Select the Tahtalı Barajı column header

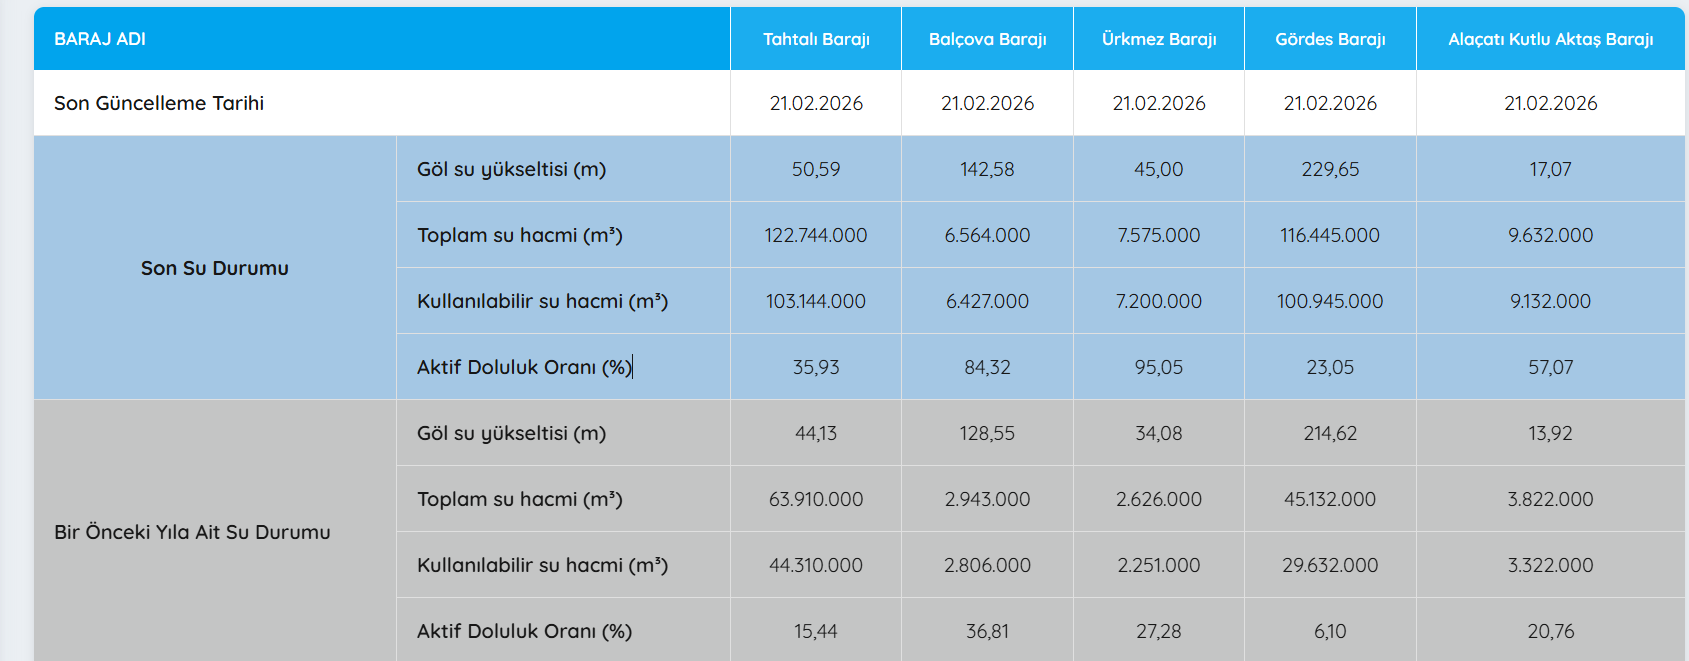coord(816,39)
